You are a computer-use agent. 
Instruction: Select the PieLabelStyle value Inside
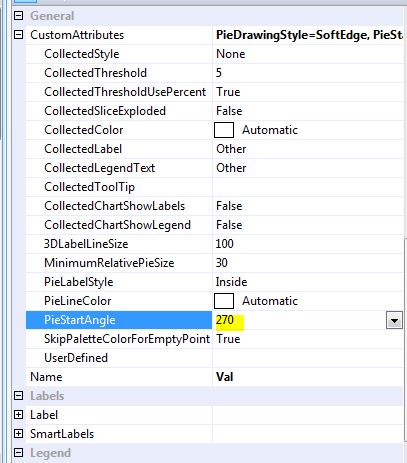coord(231,282)
